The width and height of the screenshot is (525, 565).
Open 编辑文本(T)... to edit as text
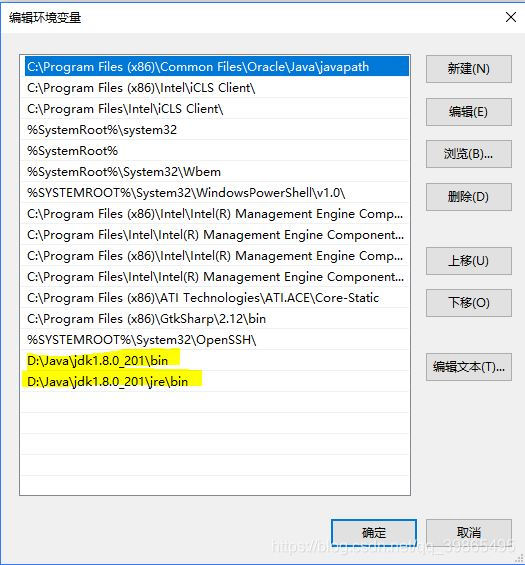[468, 367]
